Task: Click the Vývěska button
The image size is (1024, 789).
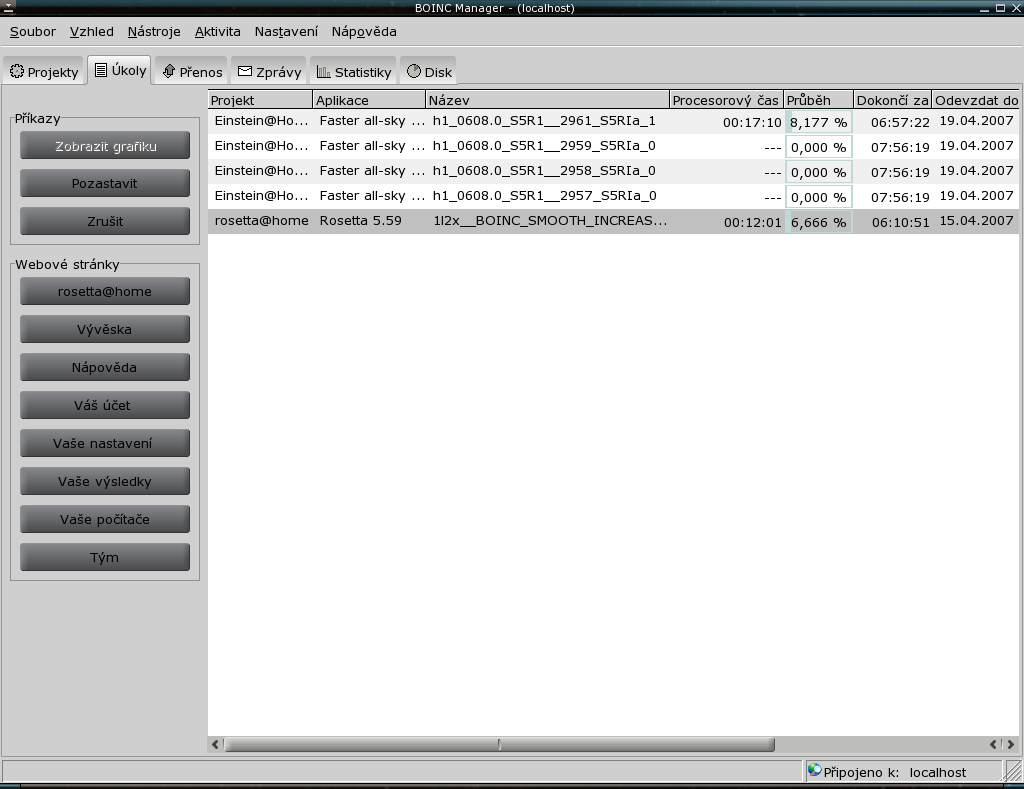Action: tap(105, 329)
